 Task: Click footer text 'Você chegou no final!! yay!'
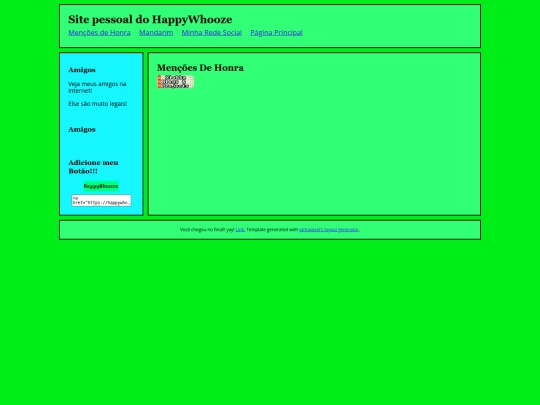coord(207,230)
